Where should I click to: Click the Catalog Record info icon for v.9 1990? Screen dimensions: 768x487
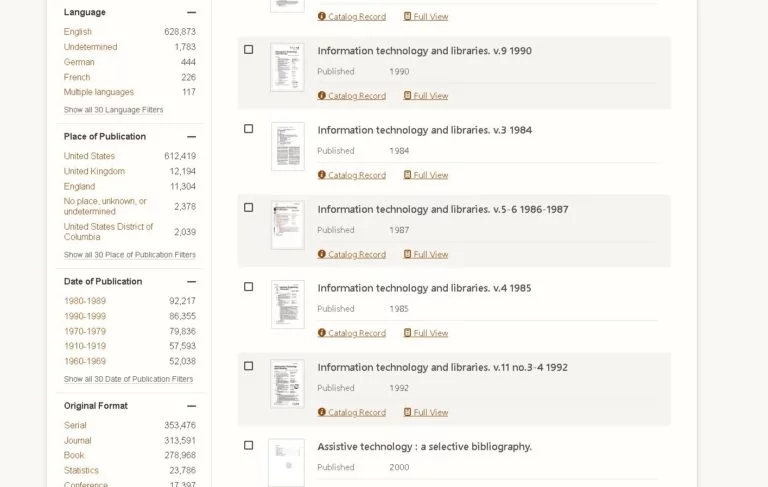322,96
